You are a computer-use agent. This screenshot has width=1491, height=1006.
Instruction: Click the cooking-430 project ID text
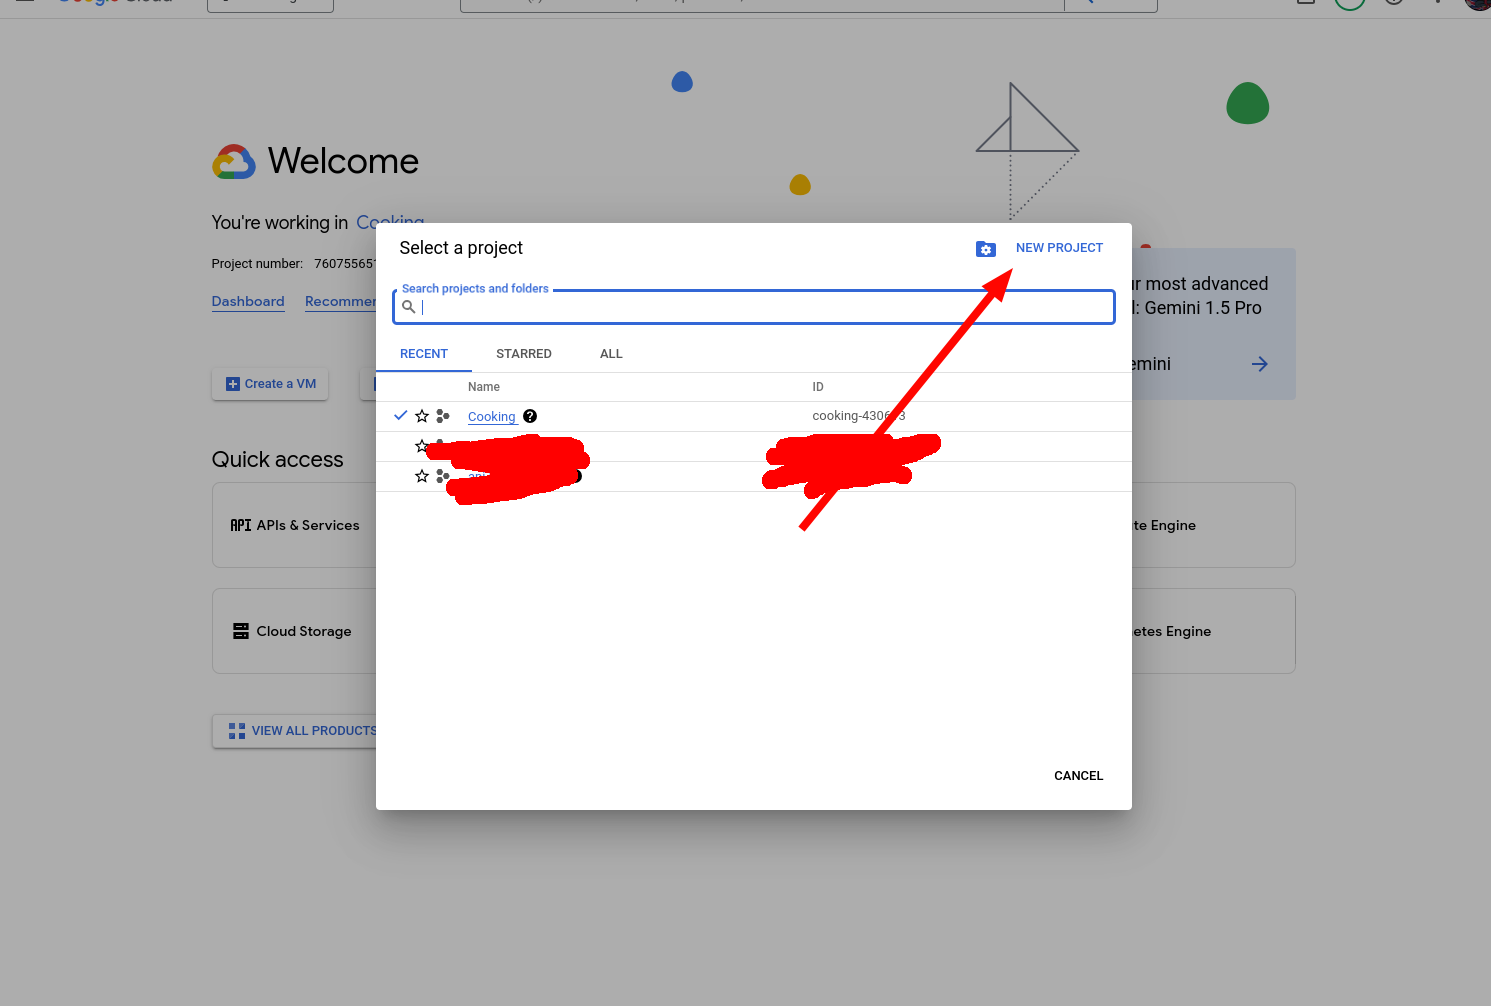point(858,416)
